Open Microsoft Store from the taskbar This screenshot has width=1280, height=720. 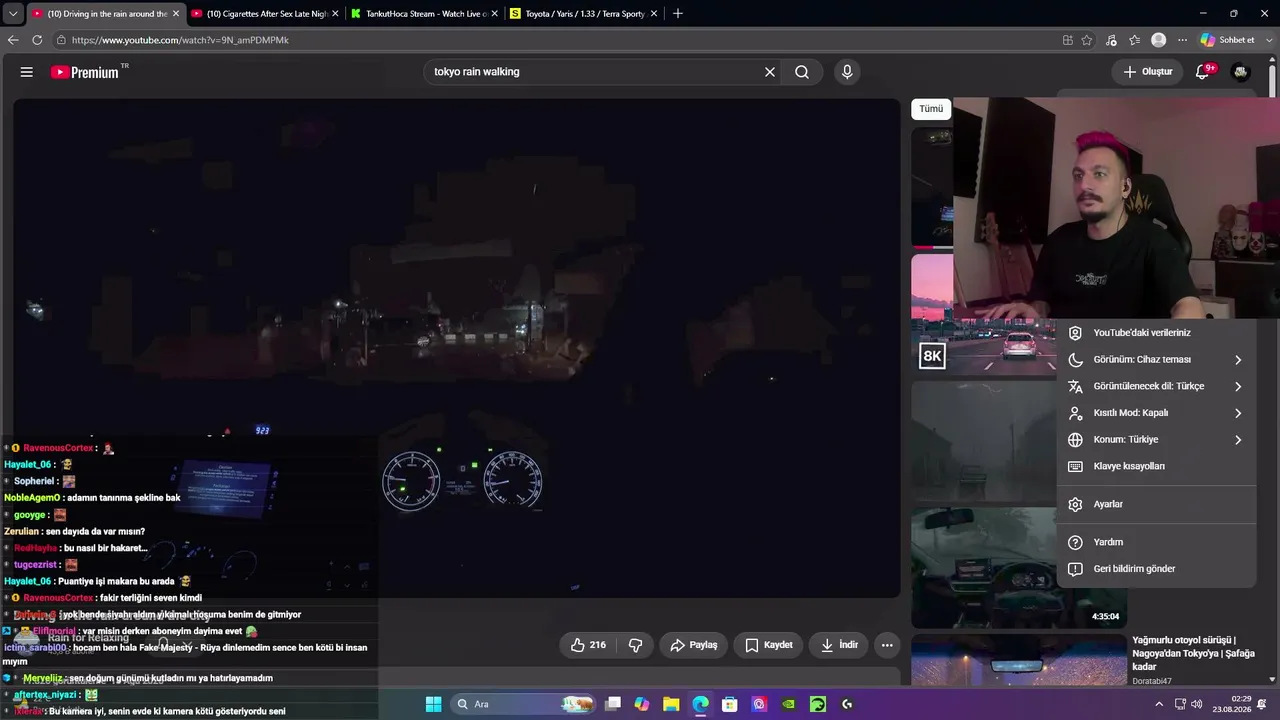tap(730, 704)
